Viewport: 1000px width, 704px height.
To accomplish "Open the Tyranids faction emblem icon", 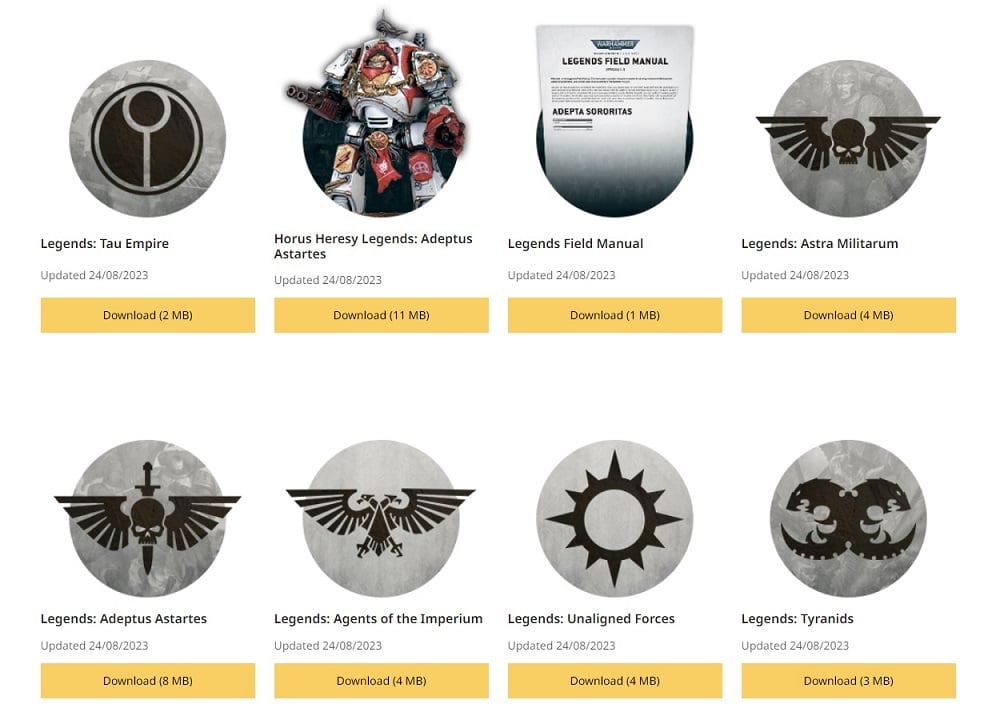I will [848, 518].
